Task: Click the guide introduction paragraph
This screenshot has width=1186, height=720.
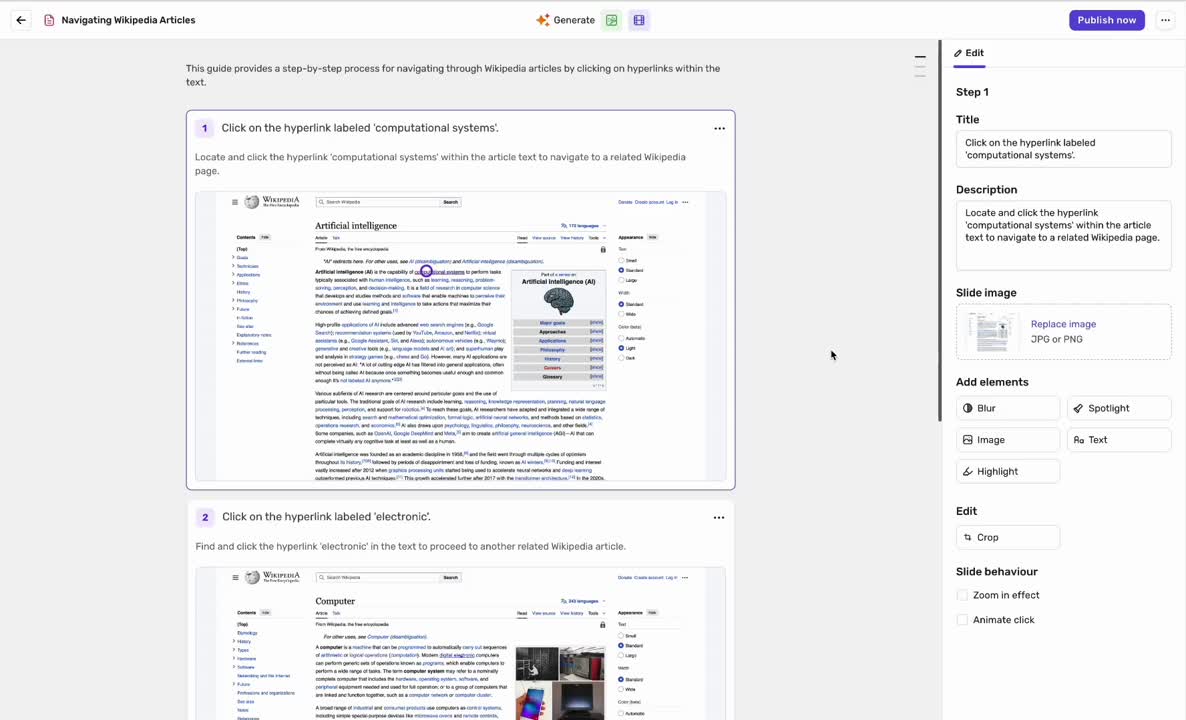Action: 453,75
